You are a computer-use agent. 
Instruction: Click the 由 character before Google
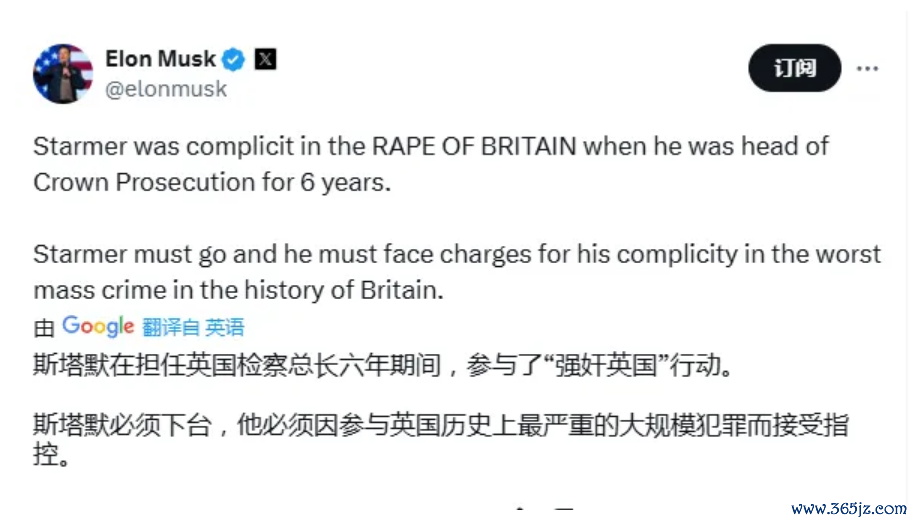click(44, 328)
